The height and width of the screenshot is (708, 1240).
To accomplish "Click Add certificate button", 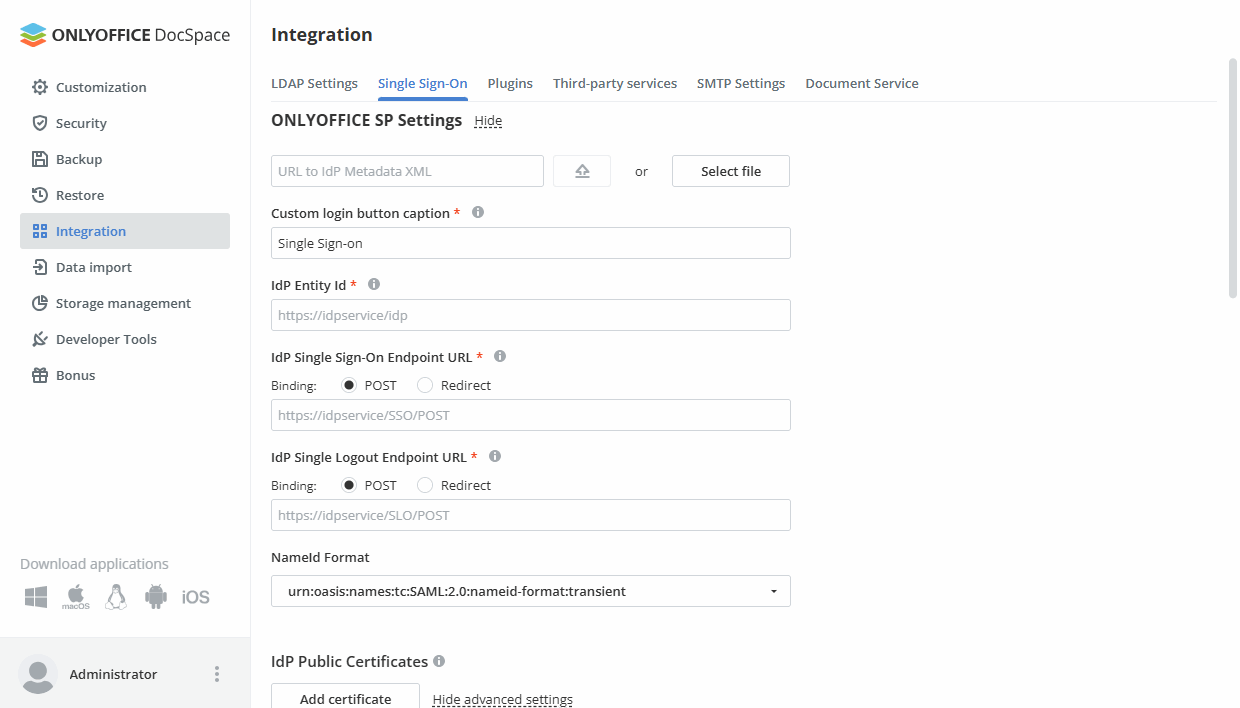I will [x=345, y=698].
